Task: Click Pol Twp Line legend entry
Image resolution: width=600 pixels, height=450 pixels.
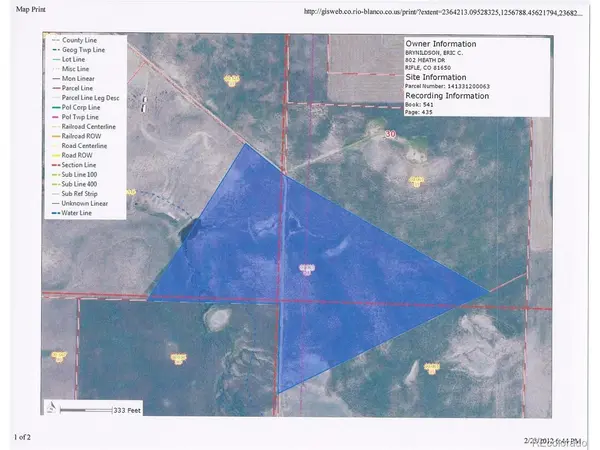Action: [75, 117]
